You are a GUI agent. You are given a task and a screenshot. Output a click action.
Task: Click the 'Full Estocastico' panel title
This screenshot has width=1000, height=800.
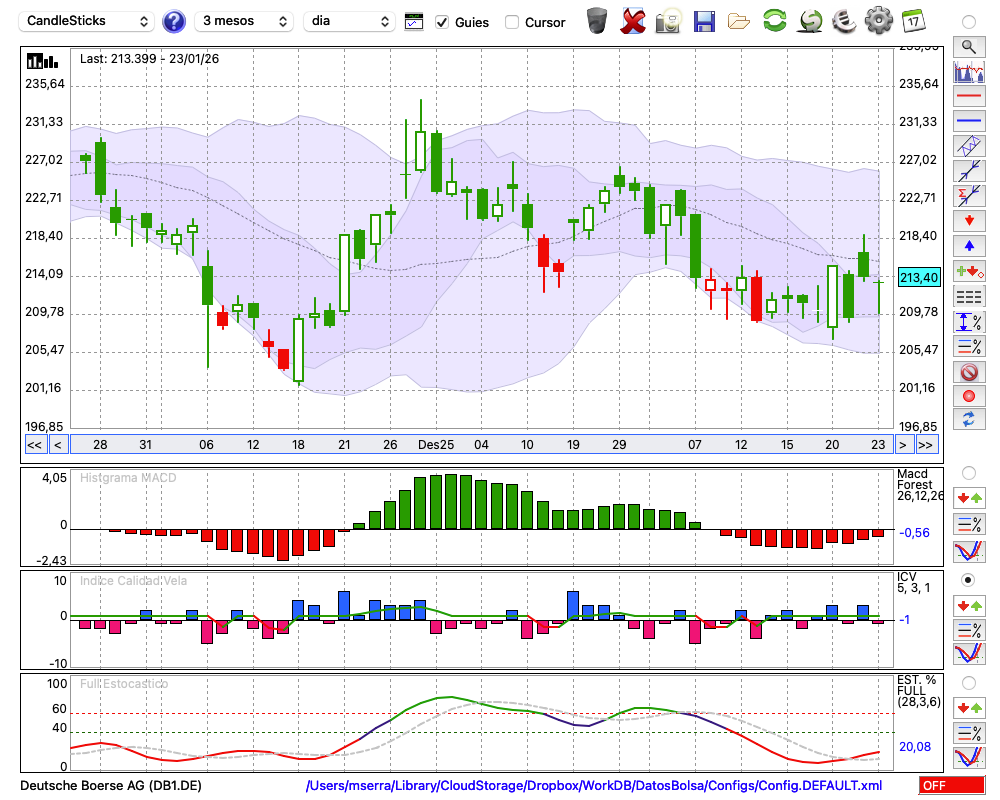click(x=124, y=684)
